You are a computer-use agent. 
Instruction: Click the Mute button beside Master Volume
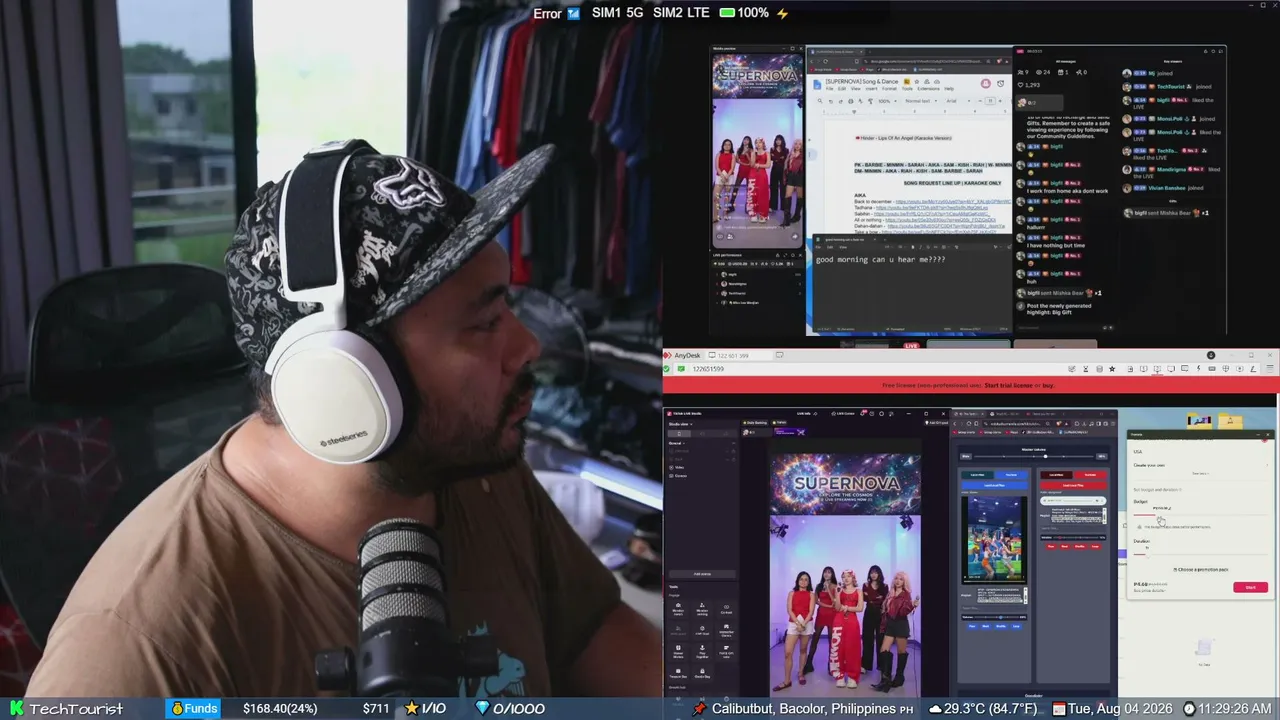point(967,457)
